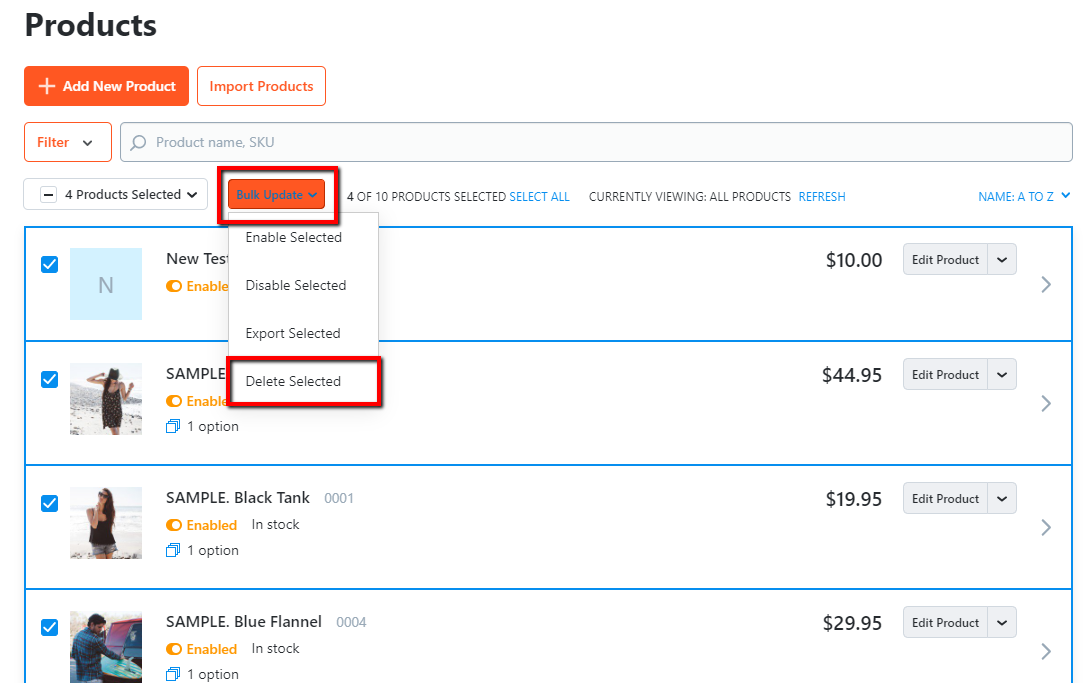The image size is (1084, 683).
Task: Click the search magnifier icon
Action: pyautogui.click(x=139, y=142)
